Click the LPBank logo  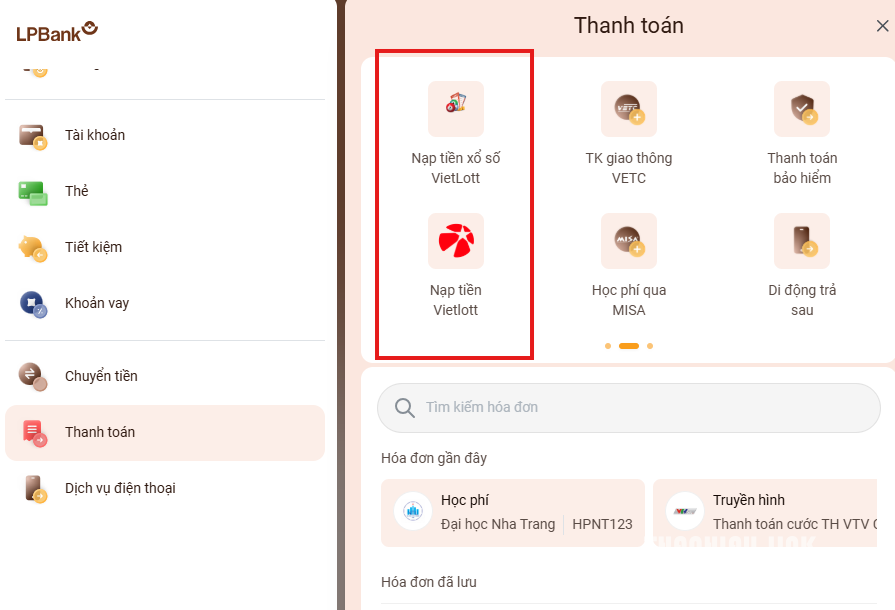[57, 32]
